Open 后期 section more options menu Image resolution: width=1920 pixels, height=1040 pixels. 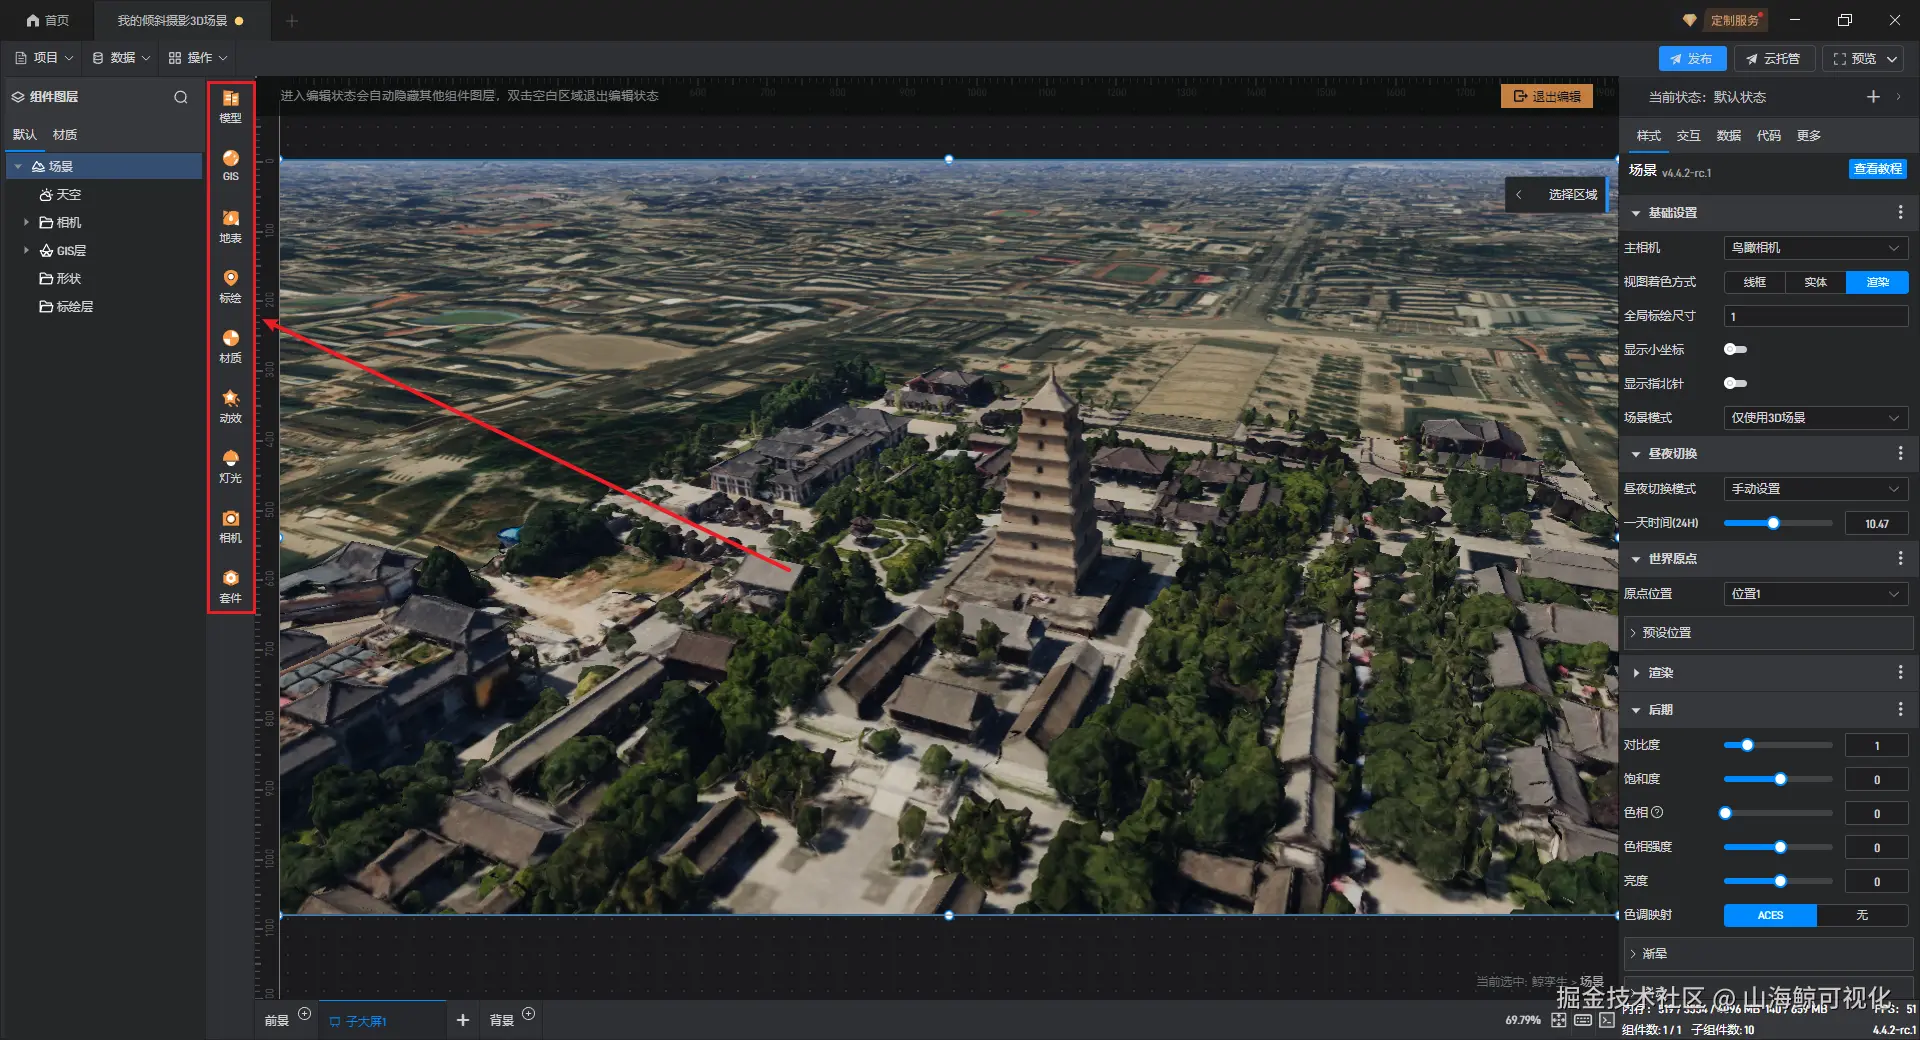tap(1900, 709)
